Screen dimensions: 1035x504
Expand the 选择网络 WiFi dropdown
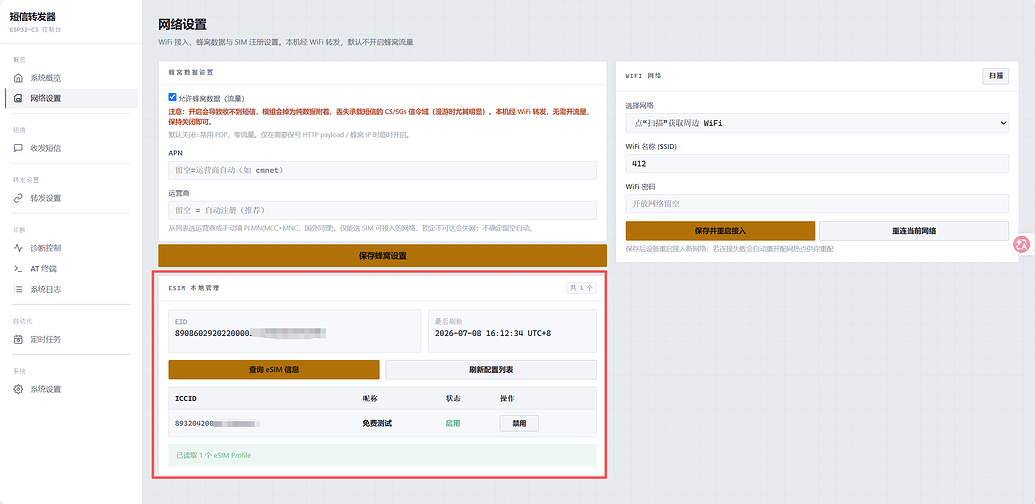(x=817, y=123)
